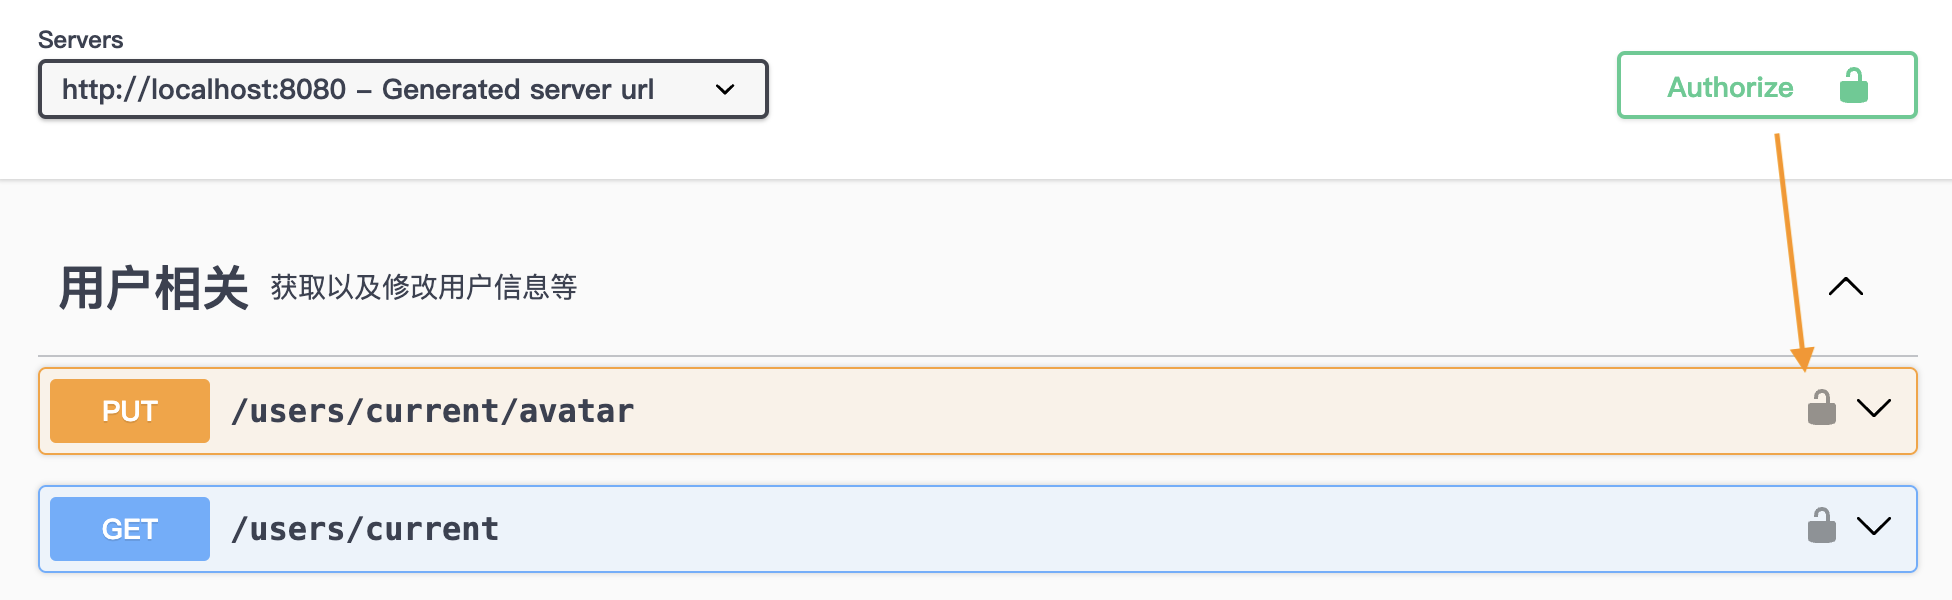Click the orange PUT method badge
The height and width of the screenshot is (600, 1952).
tap(130, 411)
